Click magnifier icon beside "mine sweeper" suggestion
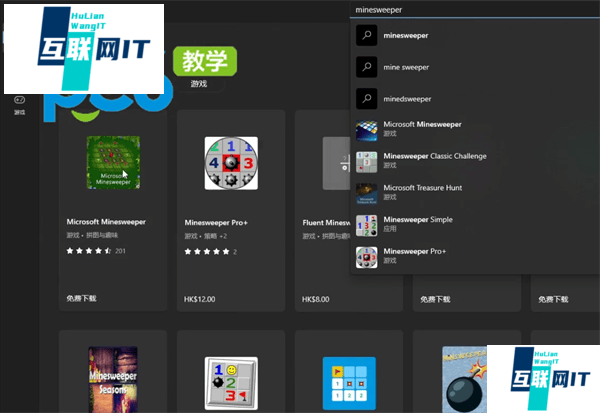Screen dimensions: 600x413 [x=367, y=67]
